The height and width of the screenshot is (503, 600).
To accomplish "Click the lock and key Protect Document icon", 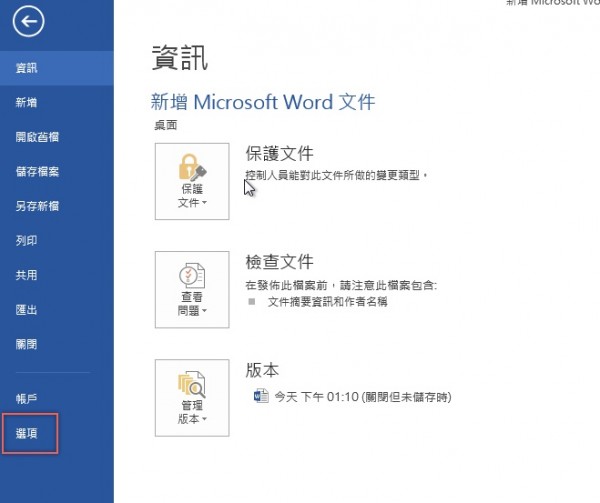I will [191, 167].
